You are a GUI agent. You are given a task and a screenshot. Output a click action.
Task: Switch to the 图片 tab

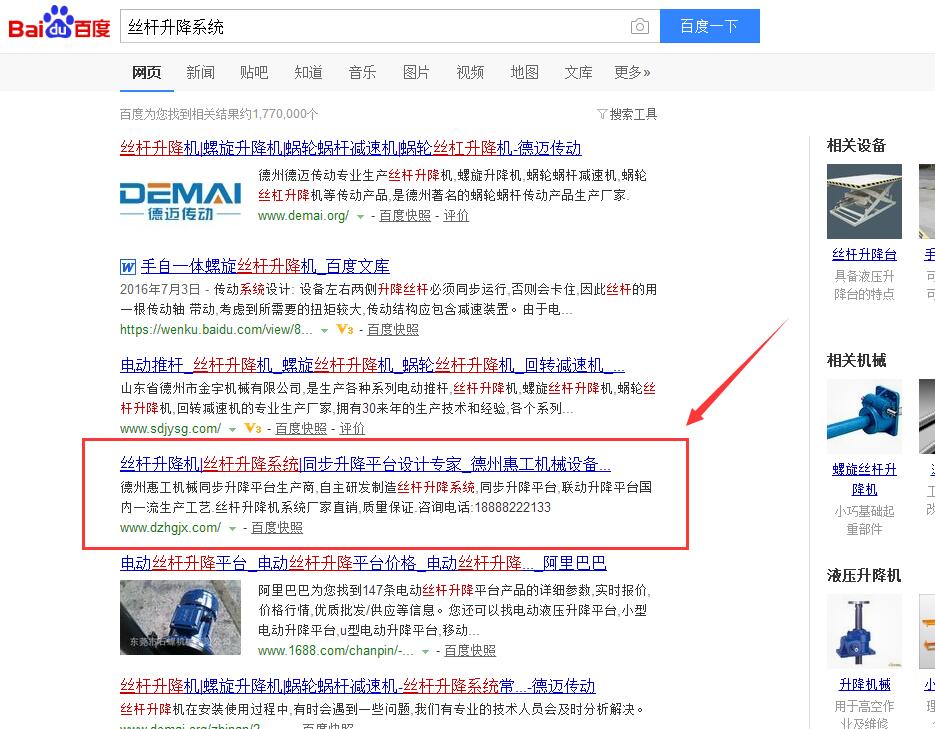pyautogui.click(x=416, y=72)
